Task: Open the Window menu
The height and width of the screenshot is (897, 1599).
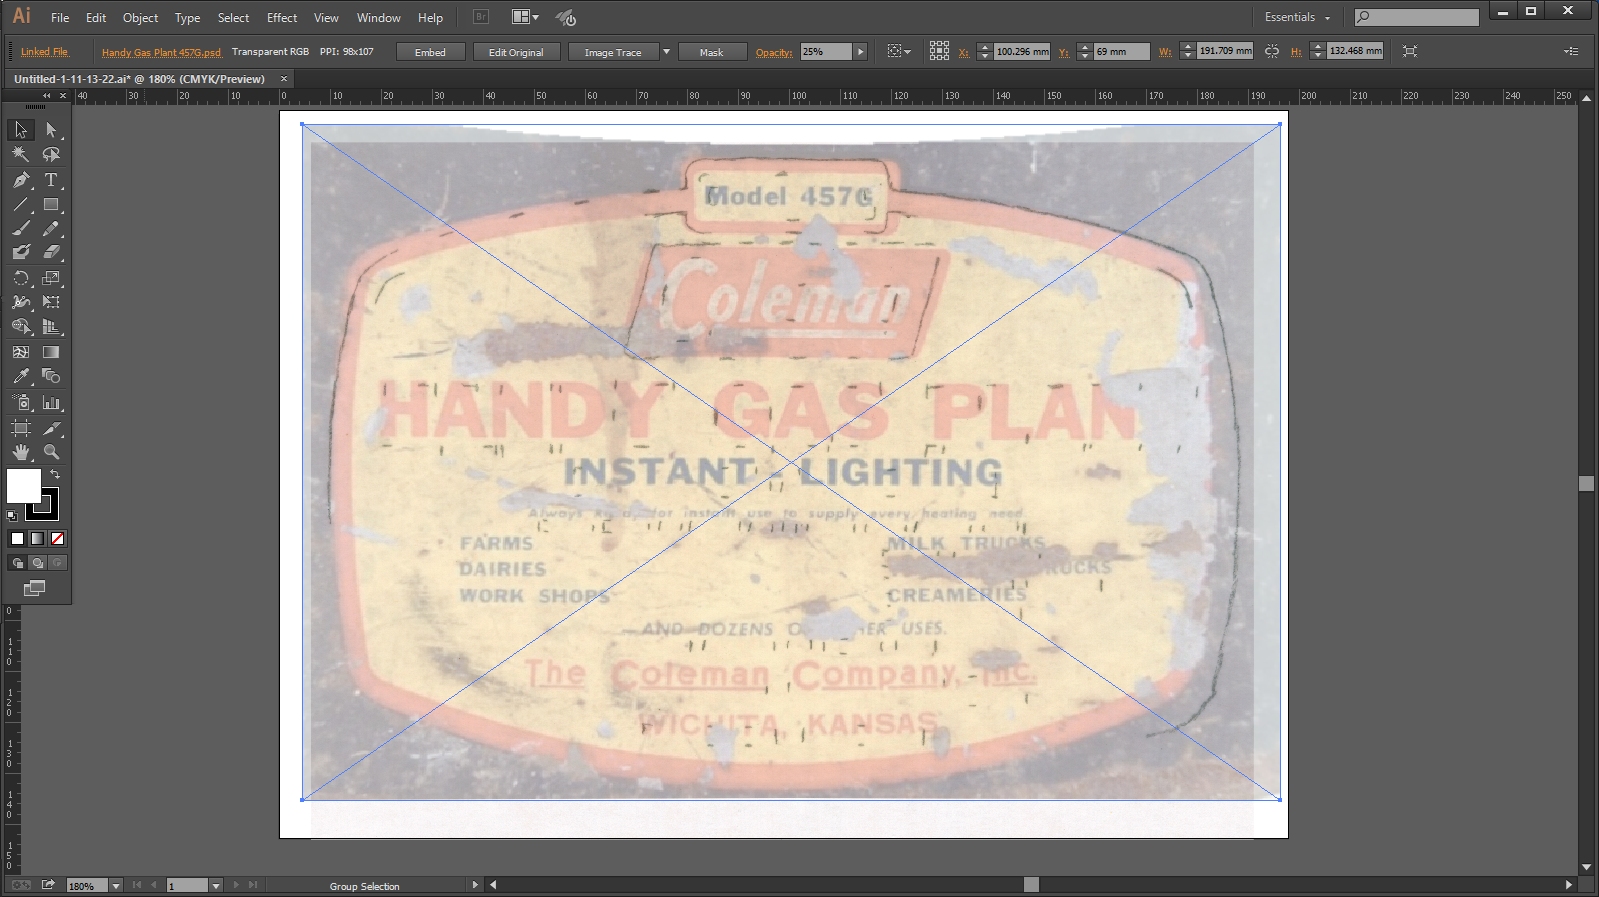Action: point(379,18)
